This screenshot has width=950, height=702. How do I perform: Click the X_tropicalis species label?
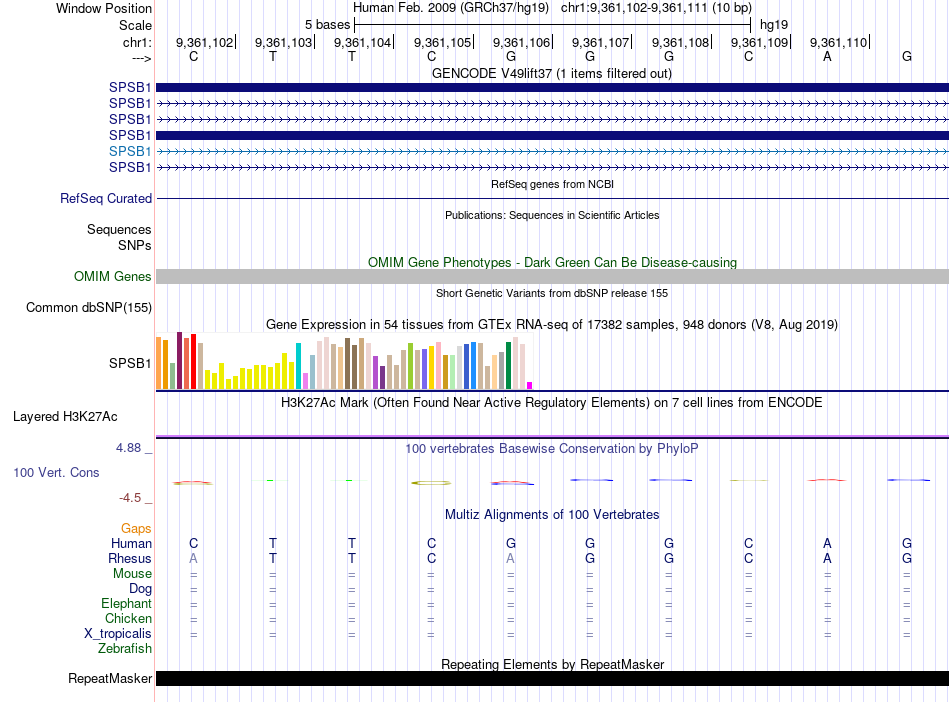[118, 634]
